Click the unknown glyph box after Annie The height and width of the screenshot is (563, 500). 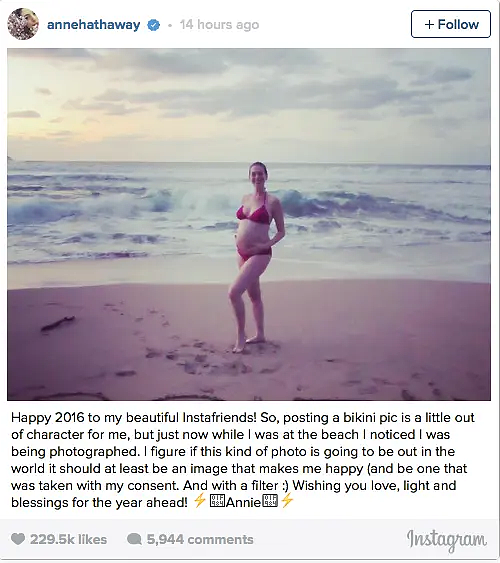[270, 501]
